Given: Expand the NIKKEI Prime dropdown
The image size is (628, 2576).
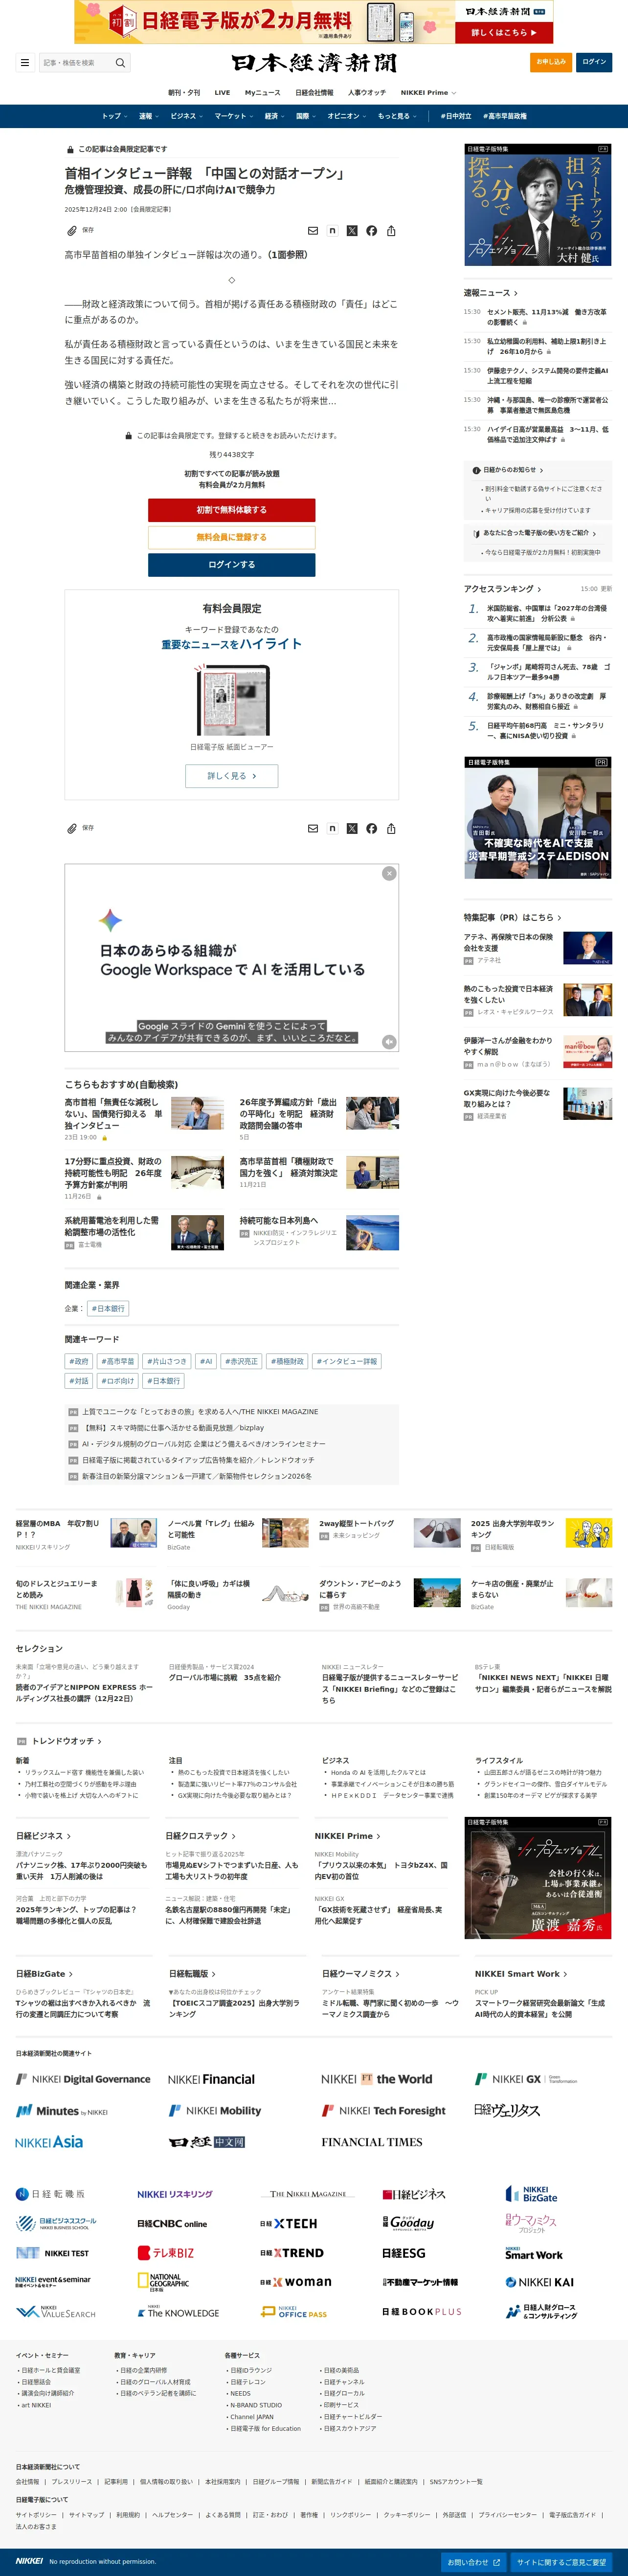Looking at the screenshot, I should [428, 92].
